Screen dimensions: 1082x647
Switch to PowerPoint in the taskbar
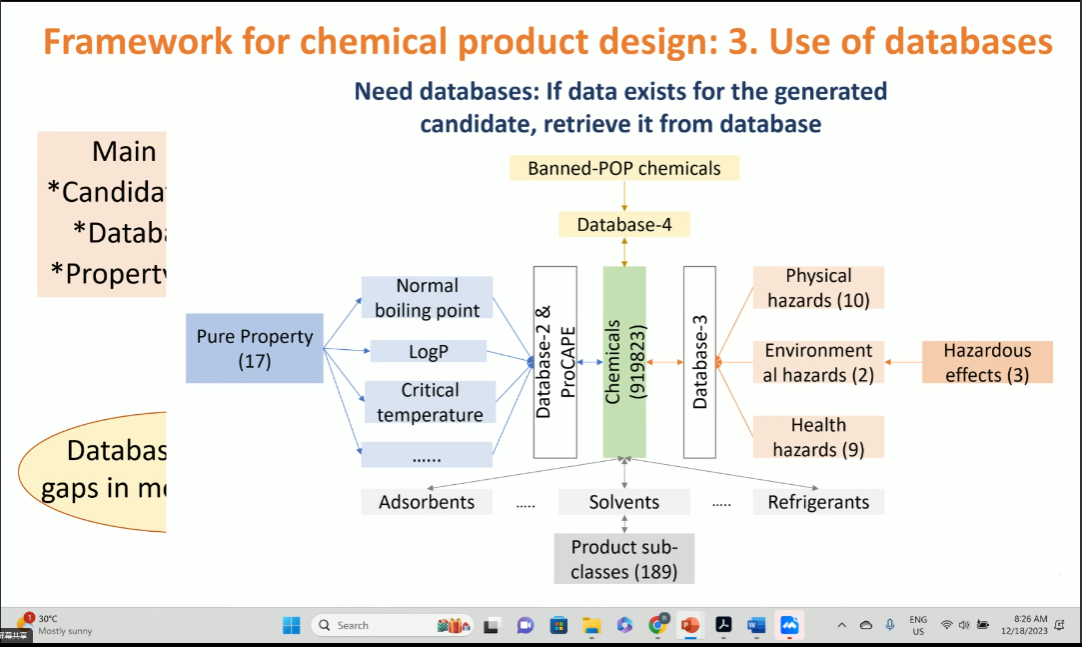690,626
